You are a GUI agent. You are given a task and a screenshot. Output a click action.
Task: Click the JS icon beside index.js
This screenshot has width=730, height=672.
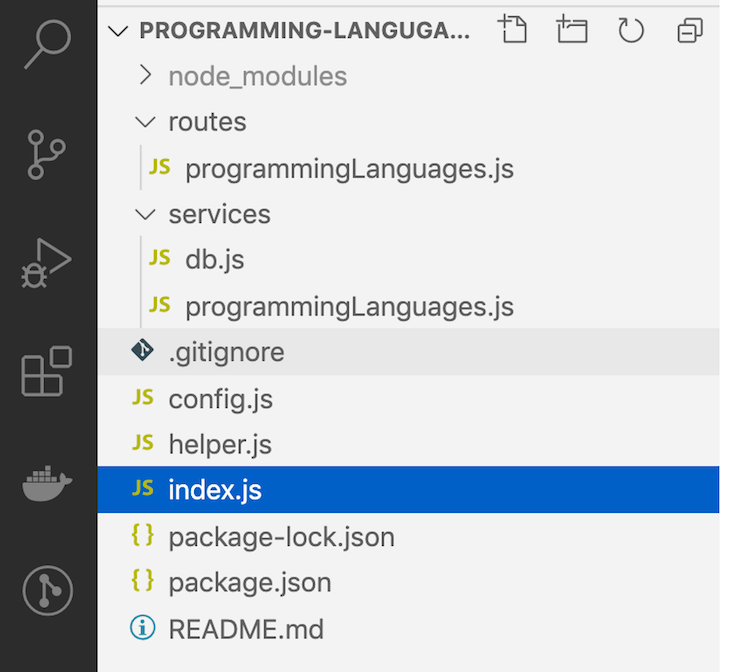(x=142, y=488)
